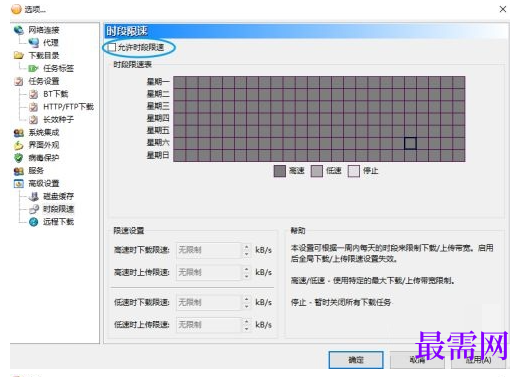Click the 星期一 row label
Screen dimensions: 527x377
click(158, 82)
